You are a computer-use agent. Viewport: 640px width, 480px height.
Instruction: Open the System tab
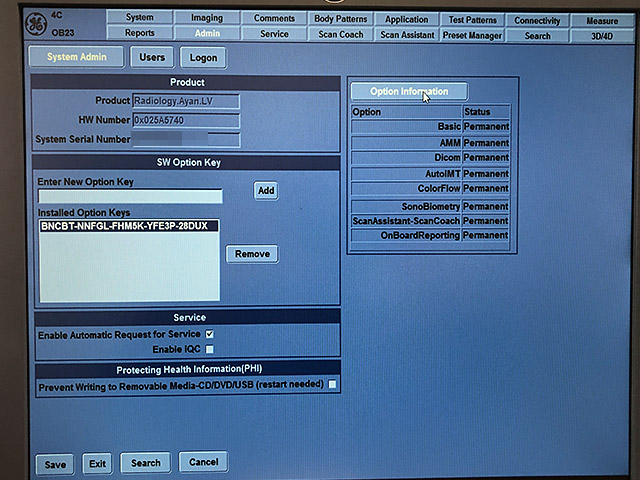click(x=140, y=18)
